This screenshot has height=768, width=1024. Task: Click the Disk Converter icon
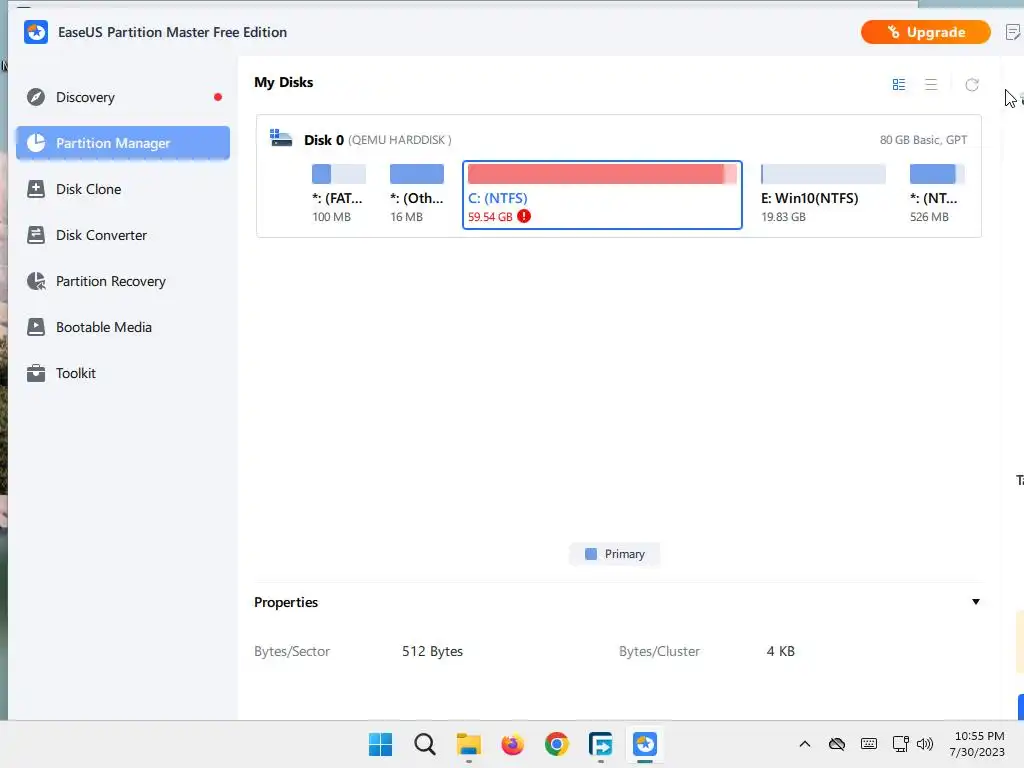(36, 235)
